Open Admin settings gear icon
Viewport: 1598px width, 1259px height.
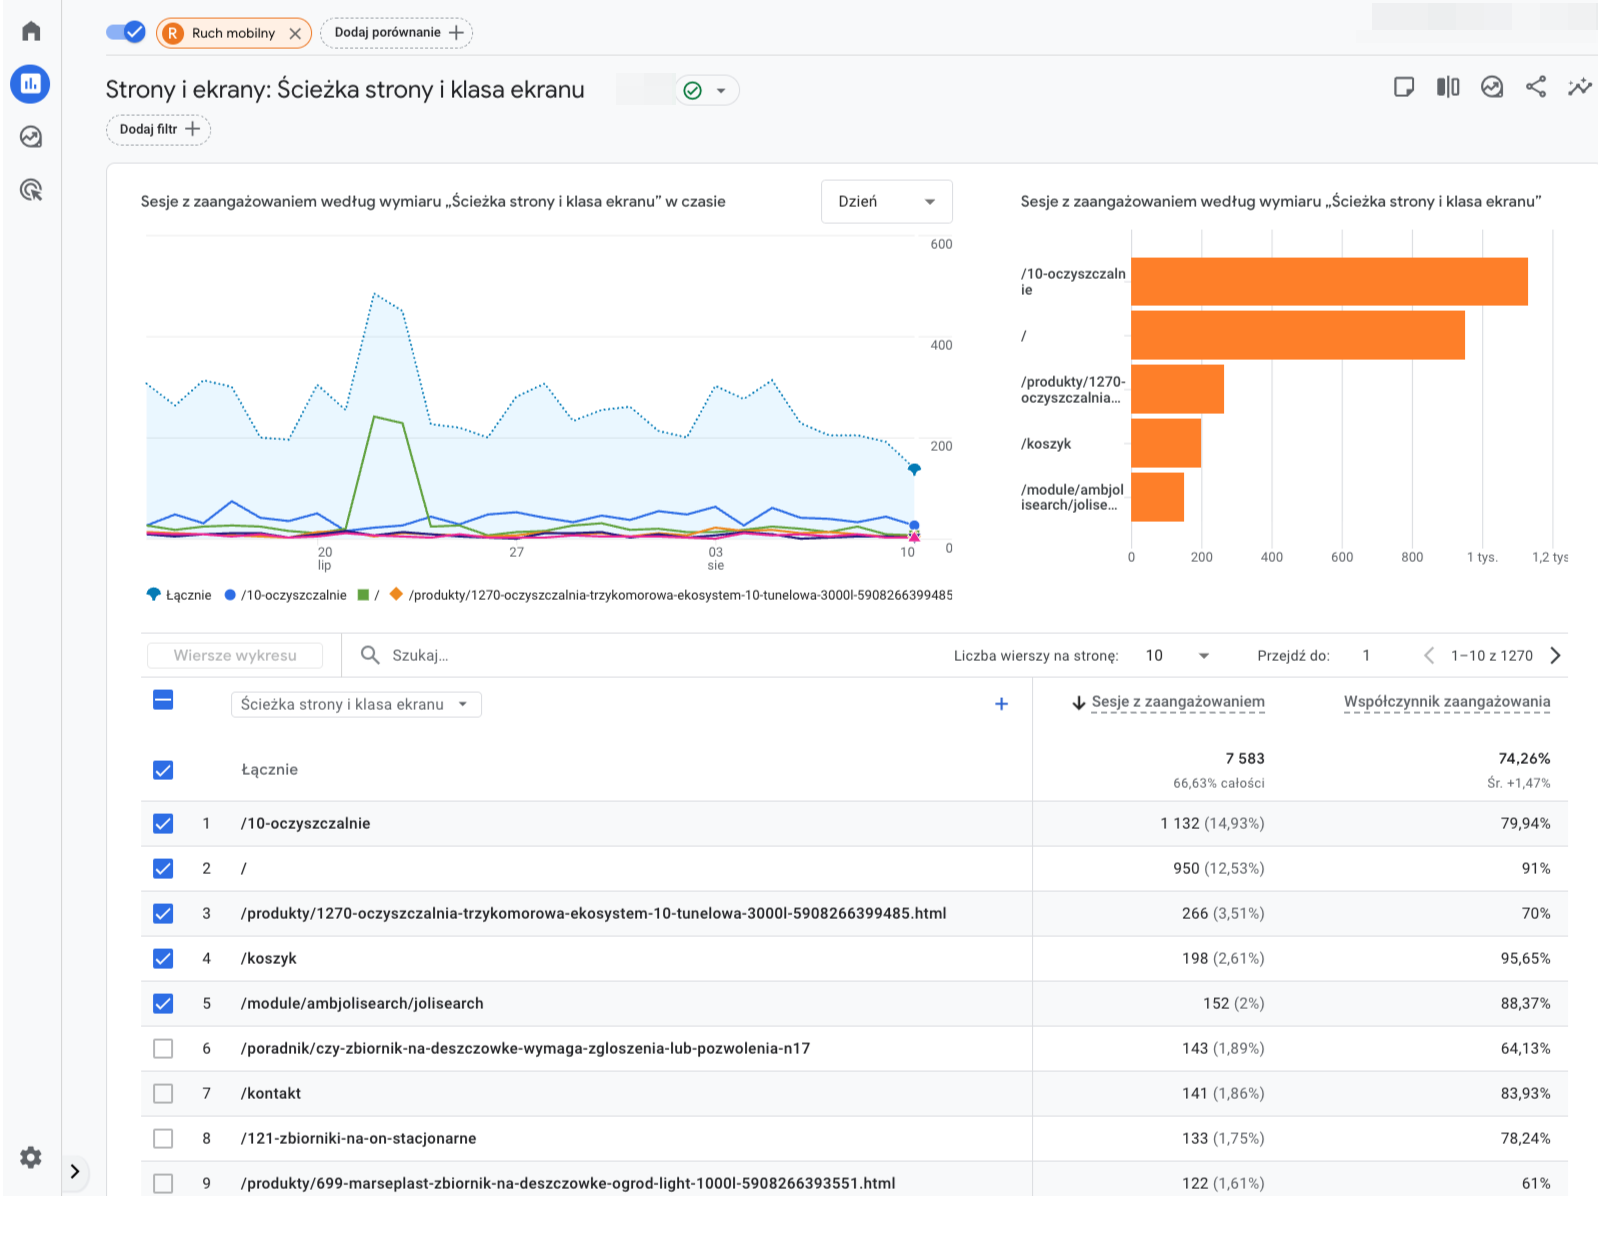click(x=31, y=1157)
